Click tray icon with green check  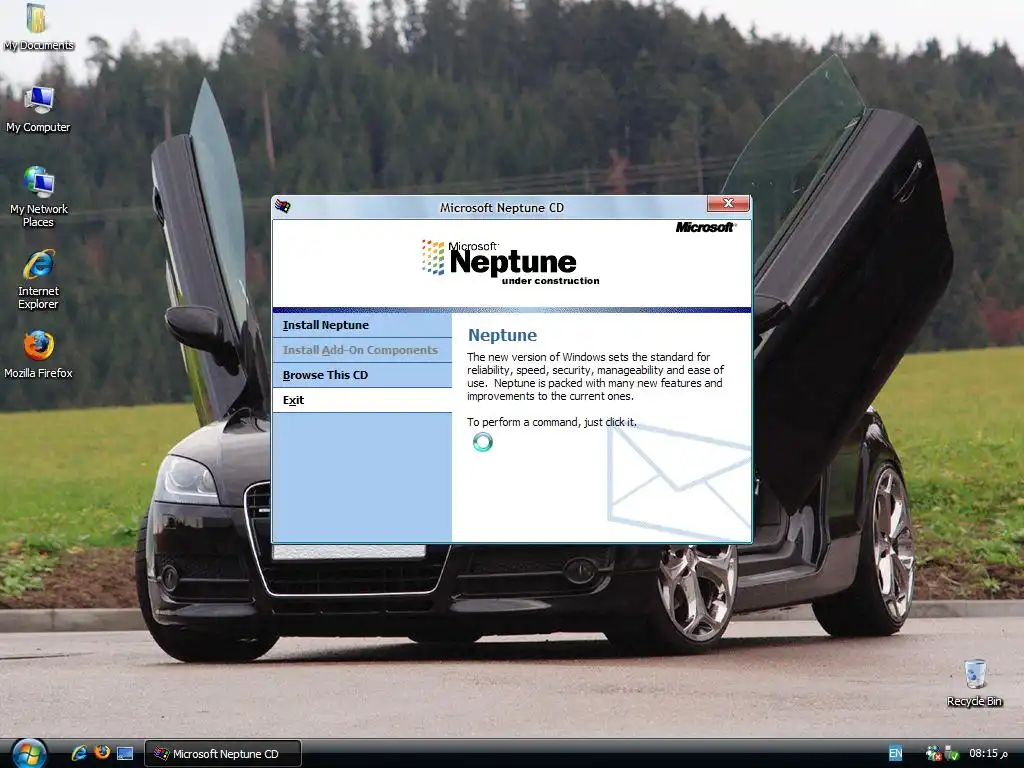pos(952,754)
